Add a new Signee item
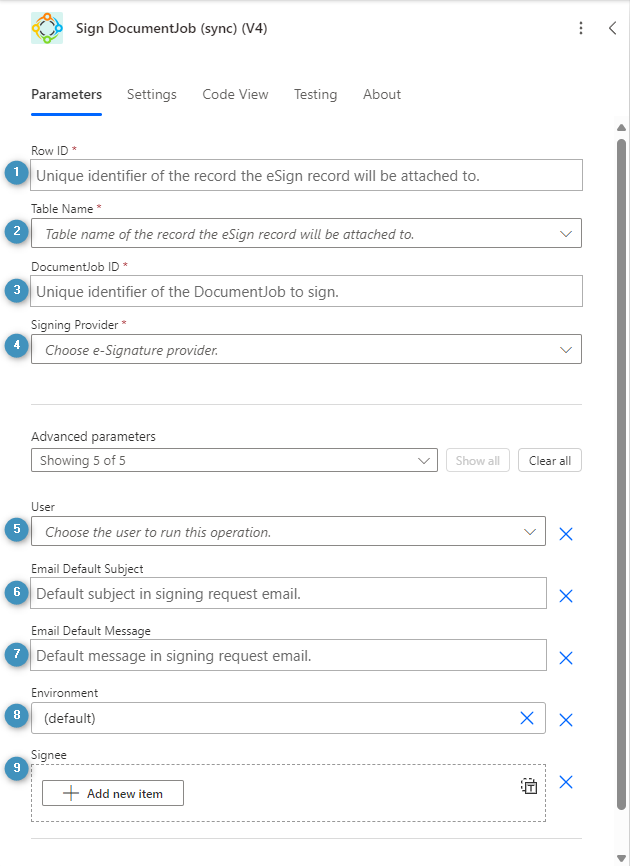The width and height of the screenshot is (630, 866). (x=113, y=793)
